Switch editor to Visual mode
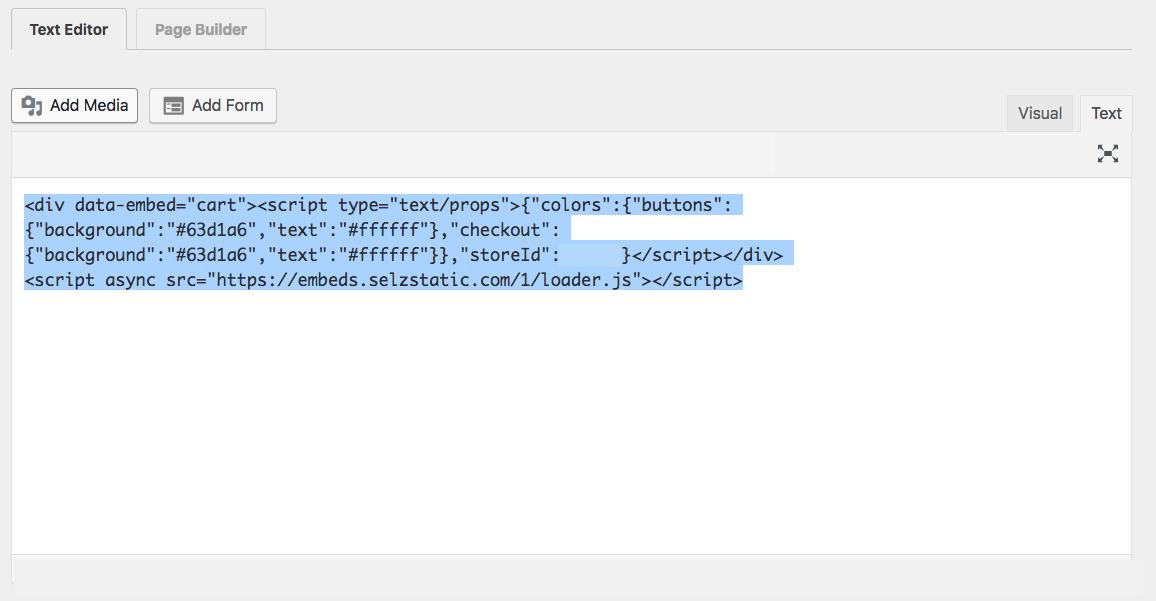Viewport: 1156px width, 601px height. point(1040,114)
